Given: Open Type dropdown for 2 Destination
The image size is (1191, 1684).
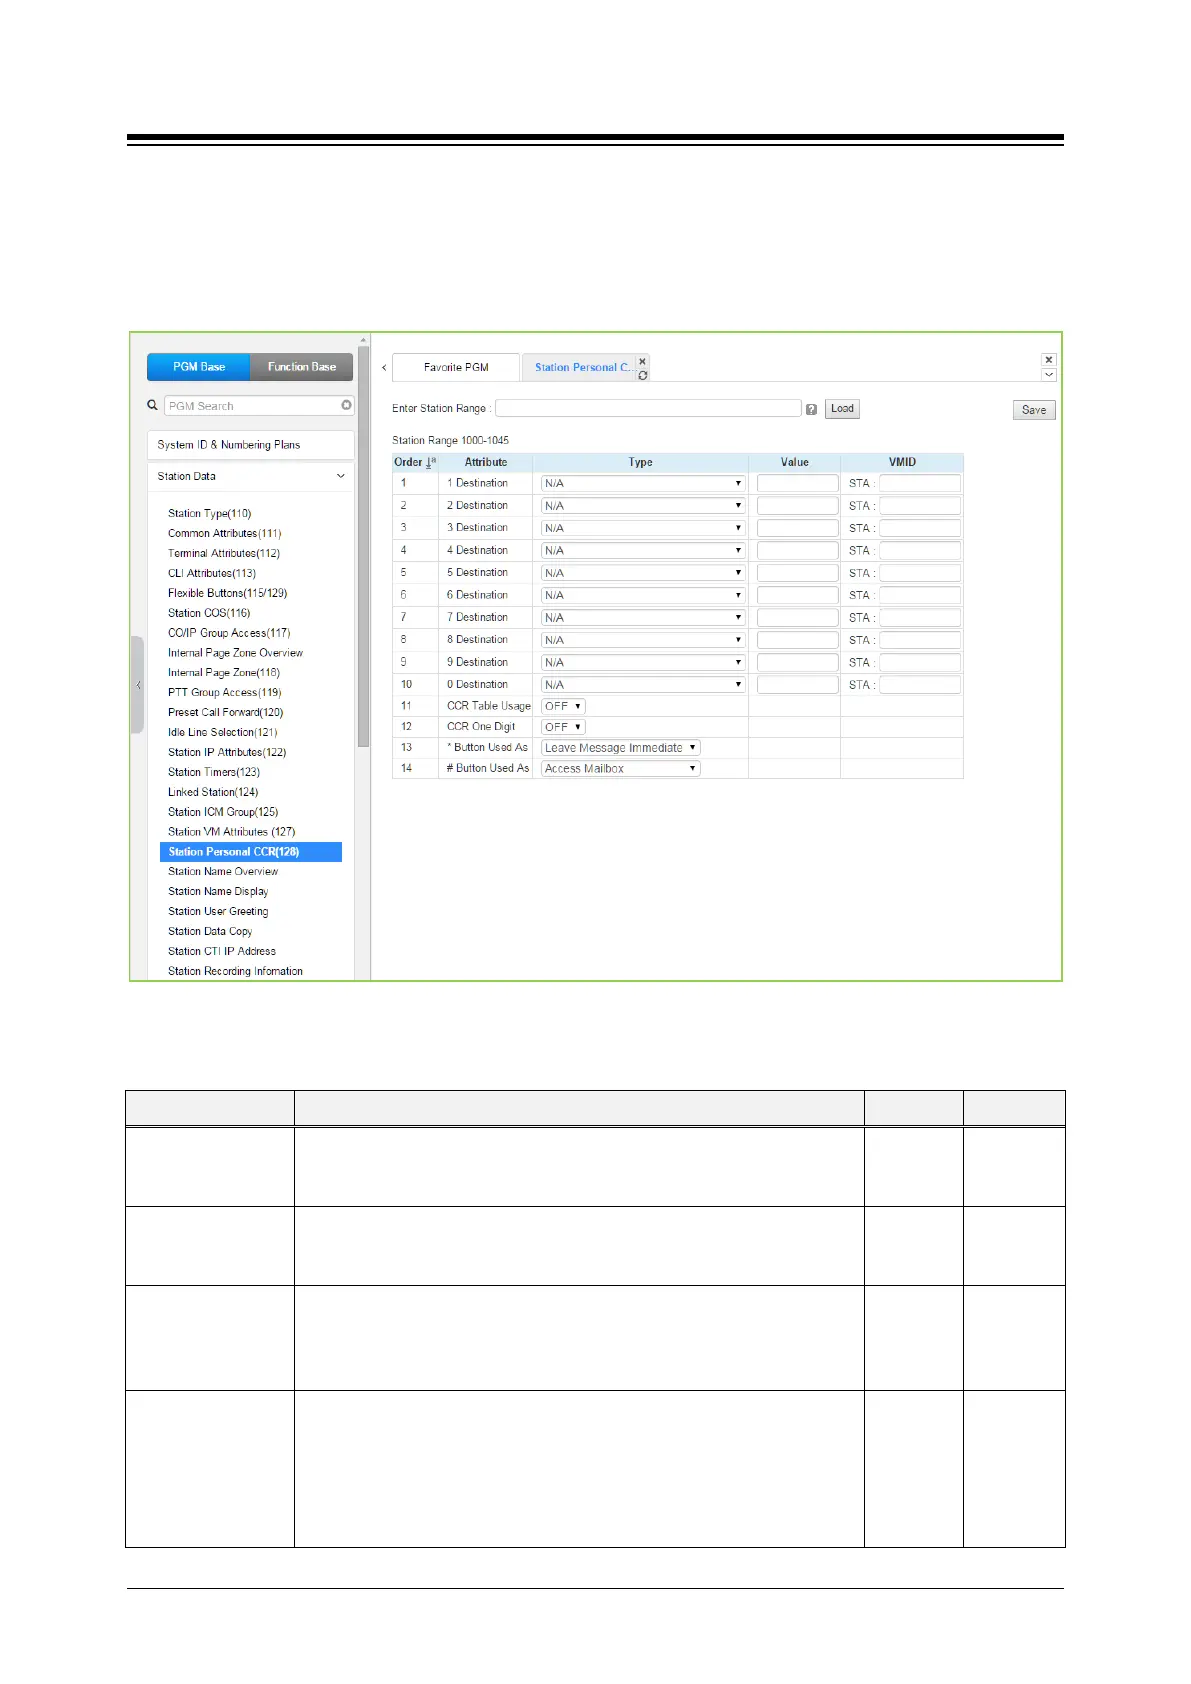Looking at the screenshot, I should pos(643,506).
